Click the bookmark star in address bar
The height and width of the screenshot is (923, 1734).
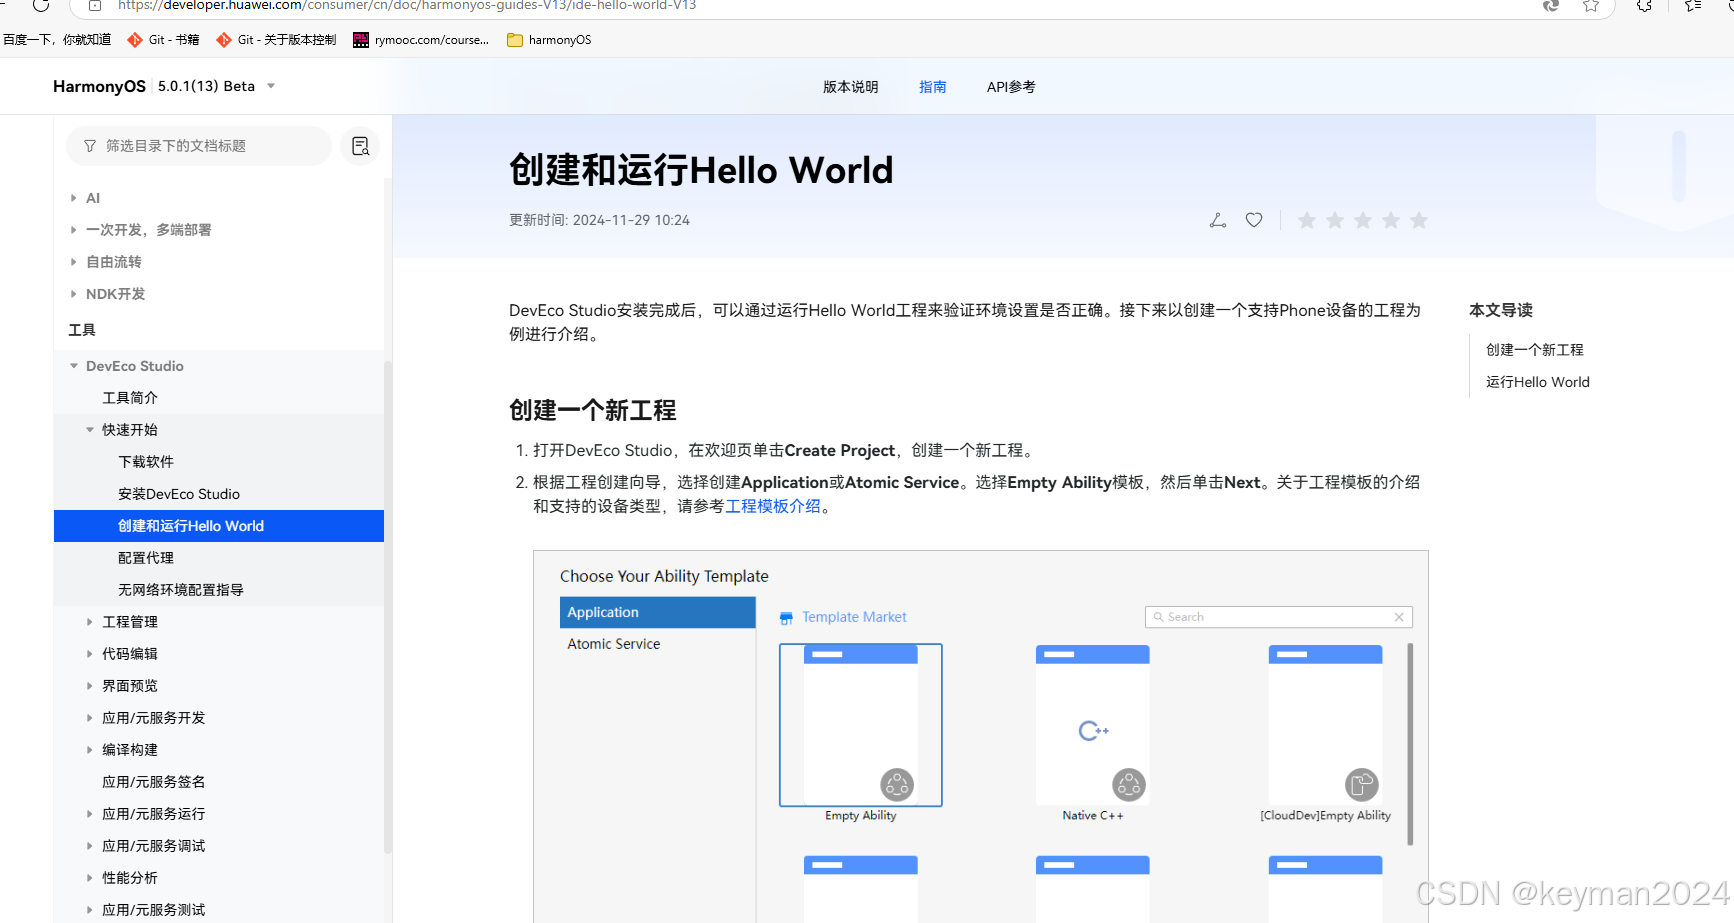pos(1591,6)
